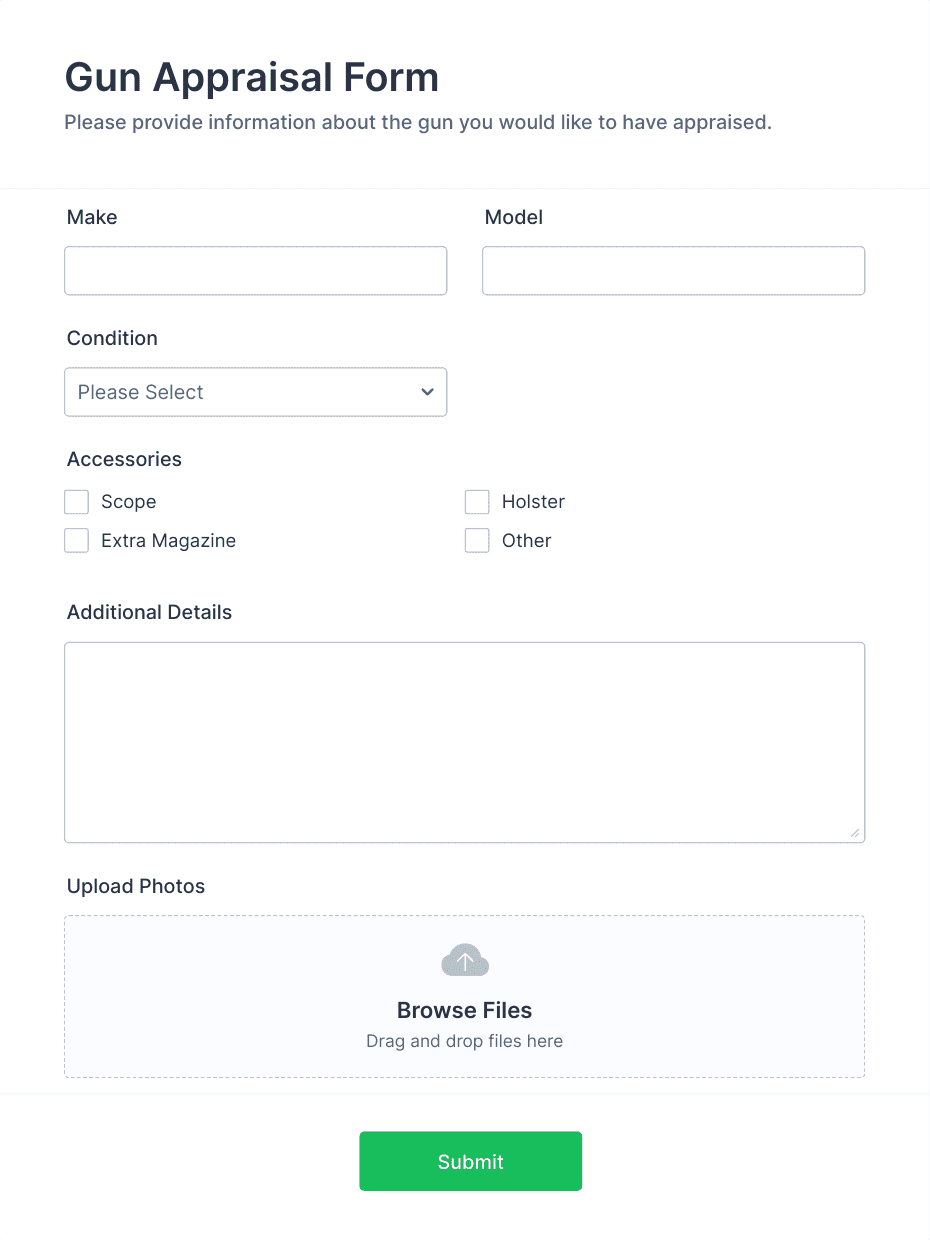Click the Browse Files link
Viewport: 930px width, 1240px height.
point(464,1010)
